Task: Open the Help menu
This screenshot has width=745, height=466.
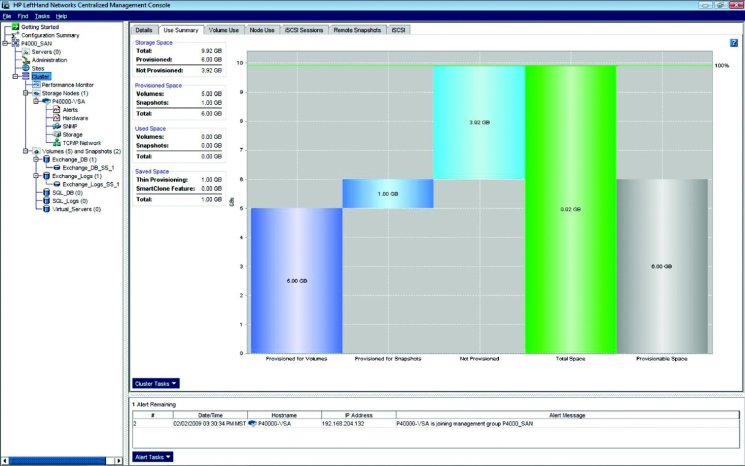Action: click(x=61, y=16)
